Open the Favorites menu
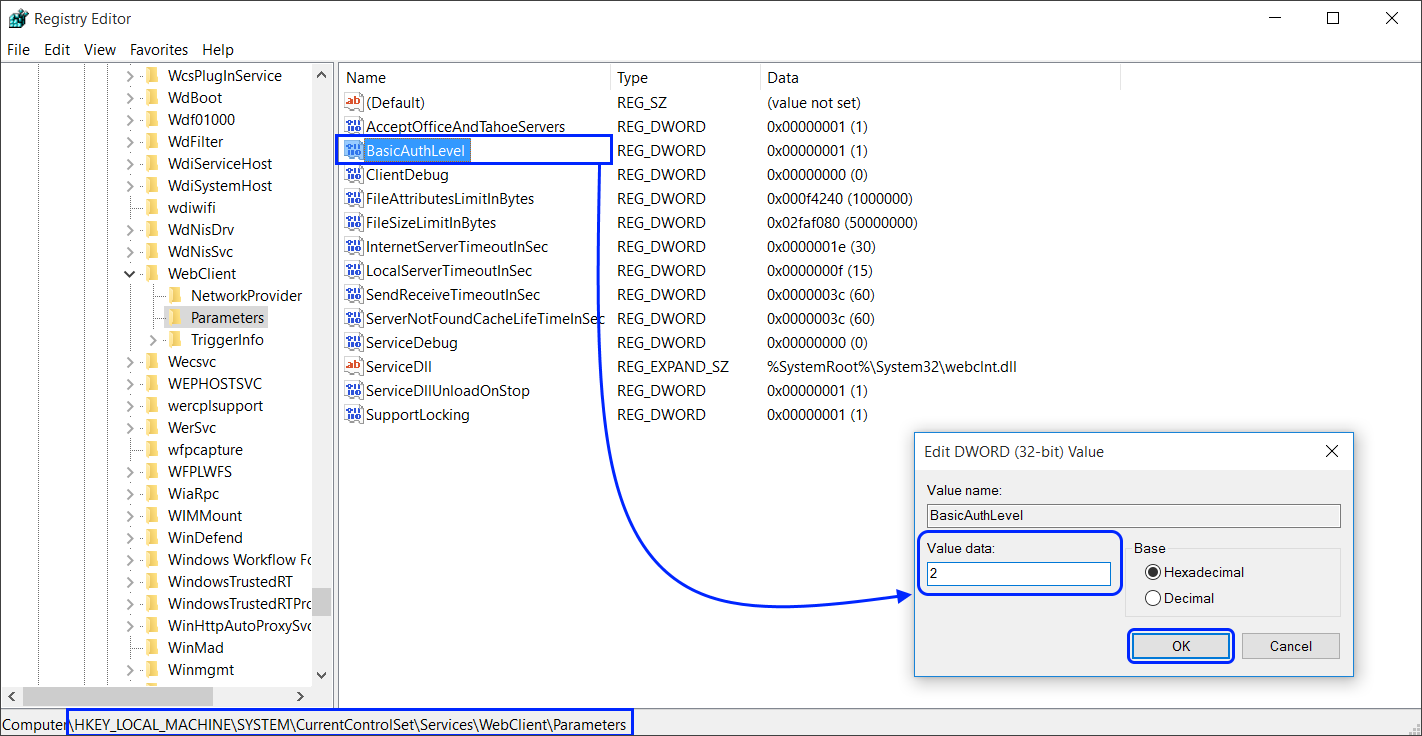The height and width of the screenshot is (736, 1422). click(158, 50)
